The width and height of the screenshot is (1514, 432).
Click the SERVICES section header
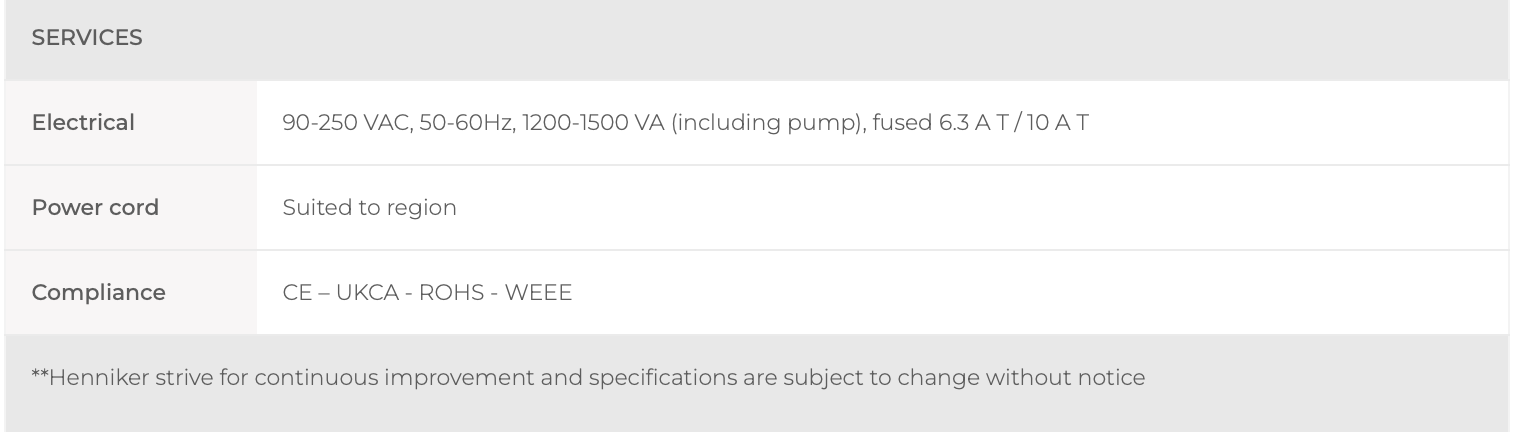pos(88,39)
